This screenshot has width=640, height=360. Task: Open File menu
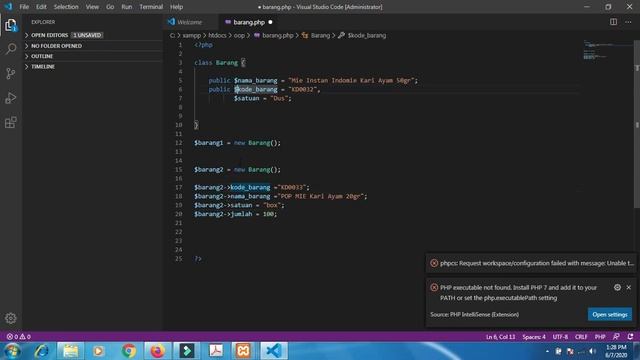[x=24, y=7]
